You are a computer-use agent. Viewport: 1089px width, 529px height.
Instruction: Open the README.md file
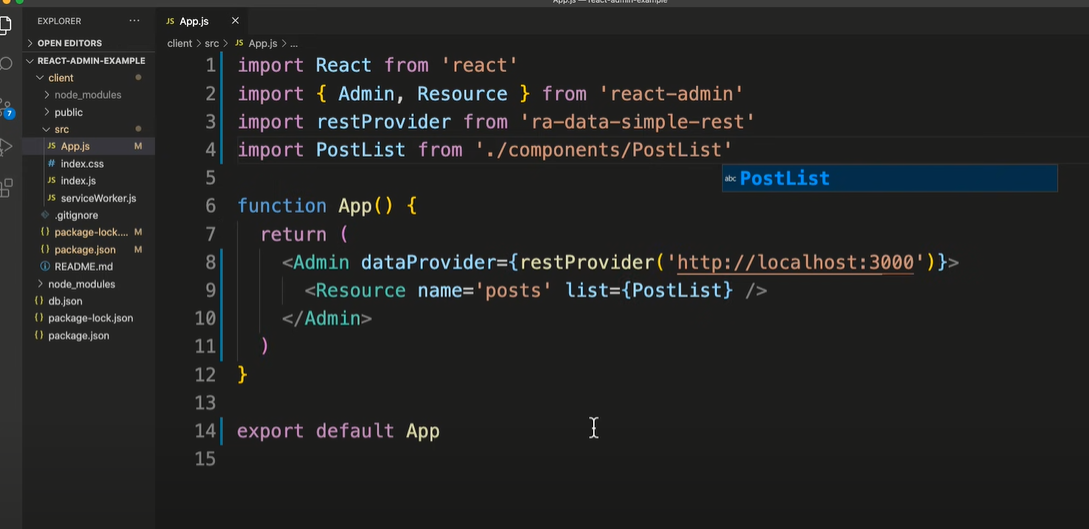point(83,267)
